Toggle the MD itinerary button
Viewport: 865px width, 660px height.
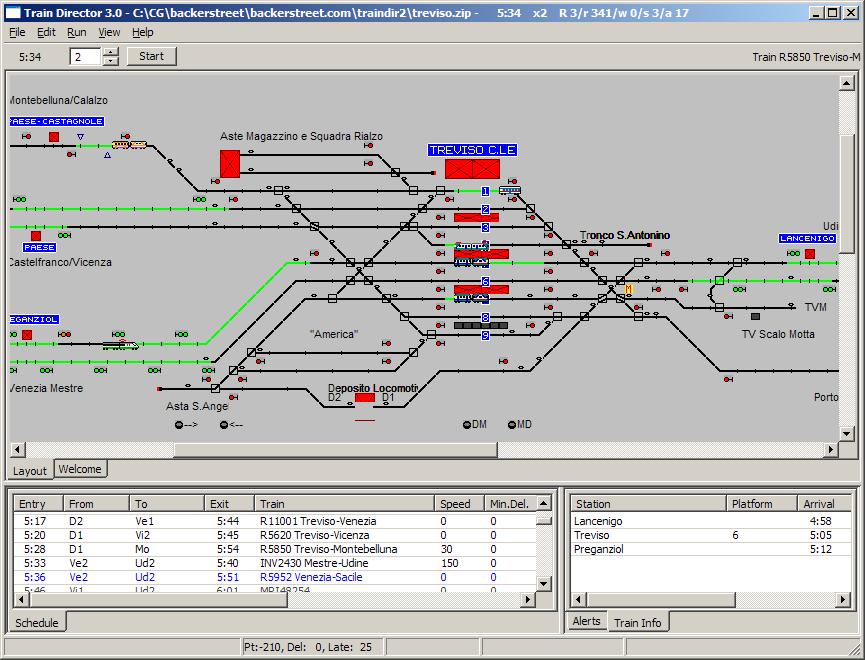512,425
